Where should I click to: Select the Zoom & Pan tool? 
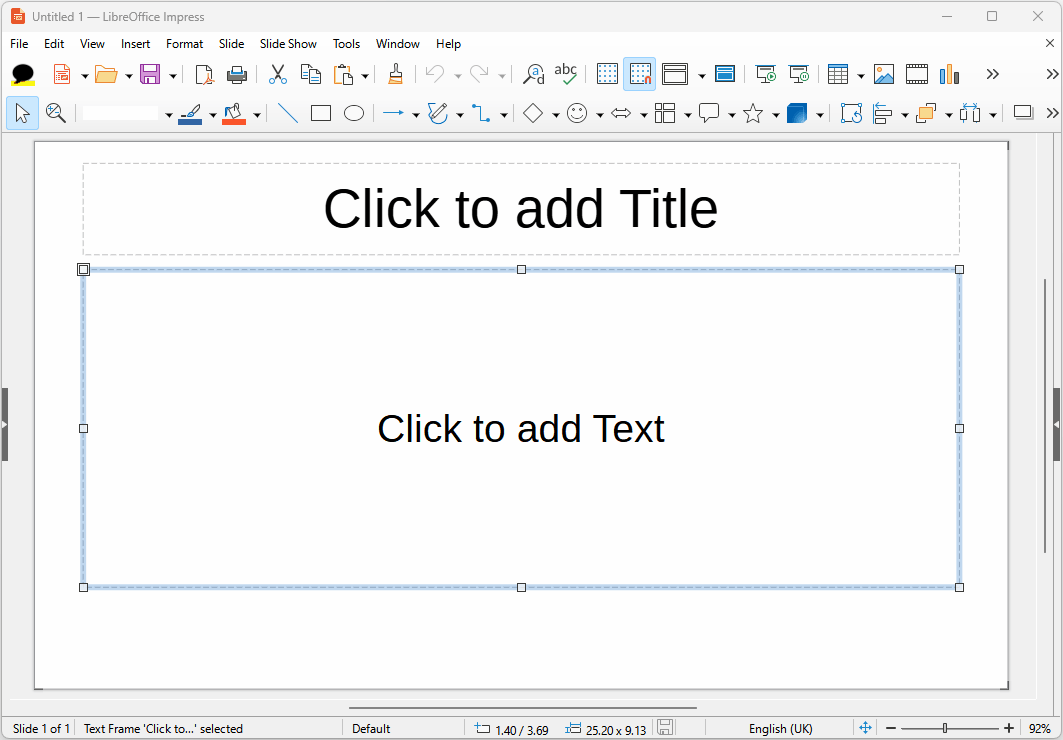[56, 113]
